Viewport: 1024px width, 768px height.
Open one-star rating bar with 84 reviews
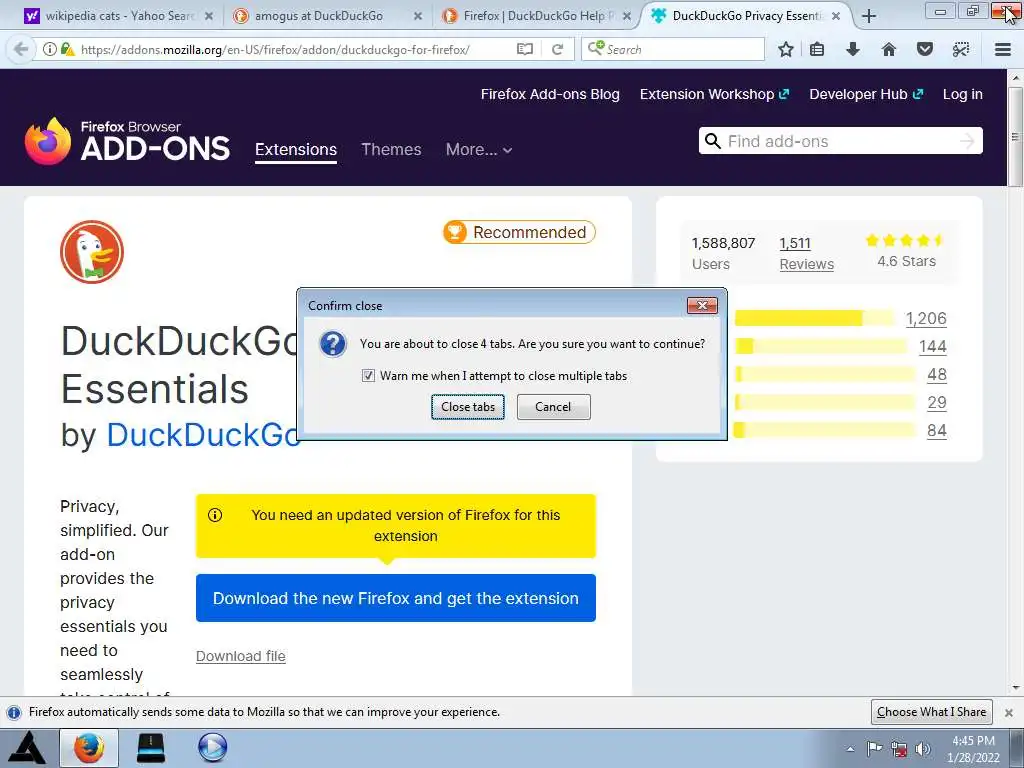[x=825, y=430]
